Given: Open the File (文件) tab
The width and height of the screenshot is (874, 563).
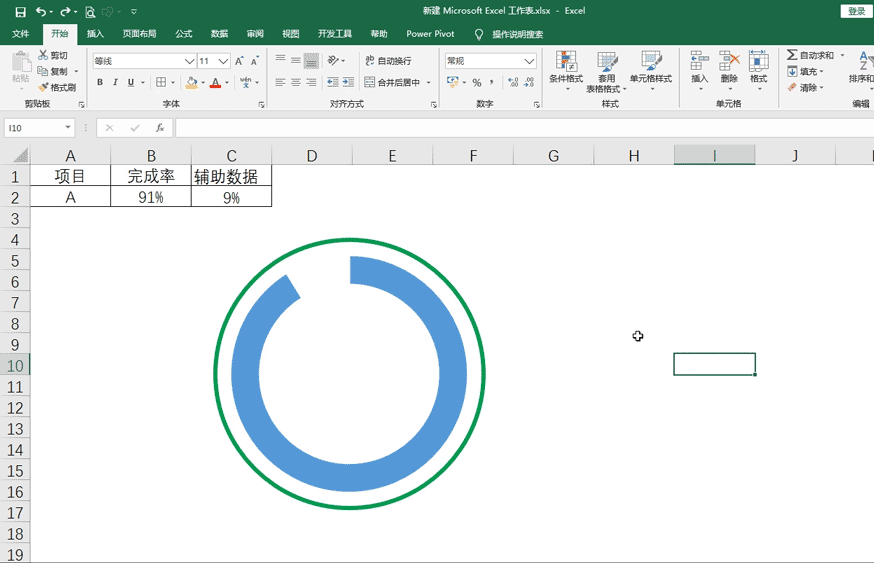Looking at the screenshot, I should coord(21,33).
